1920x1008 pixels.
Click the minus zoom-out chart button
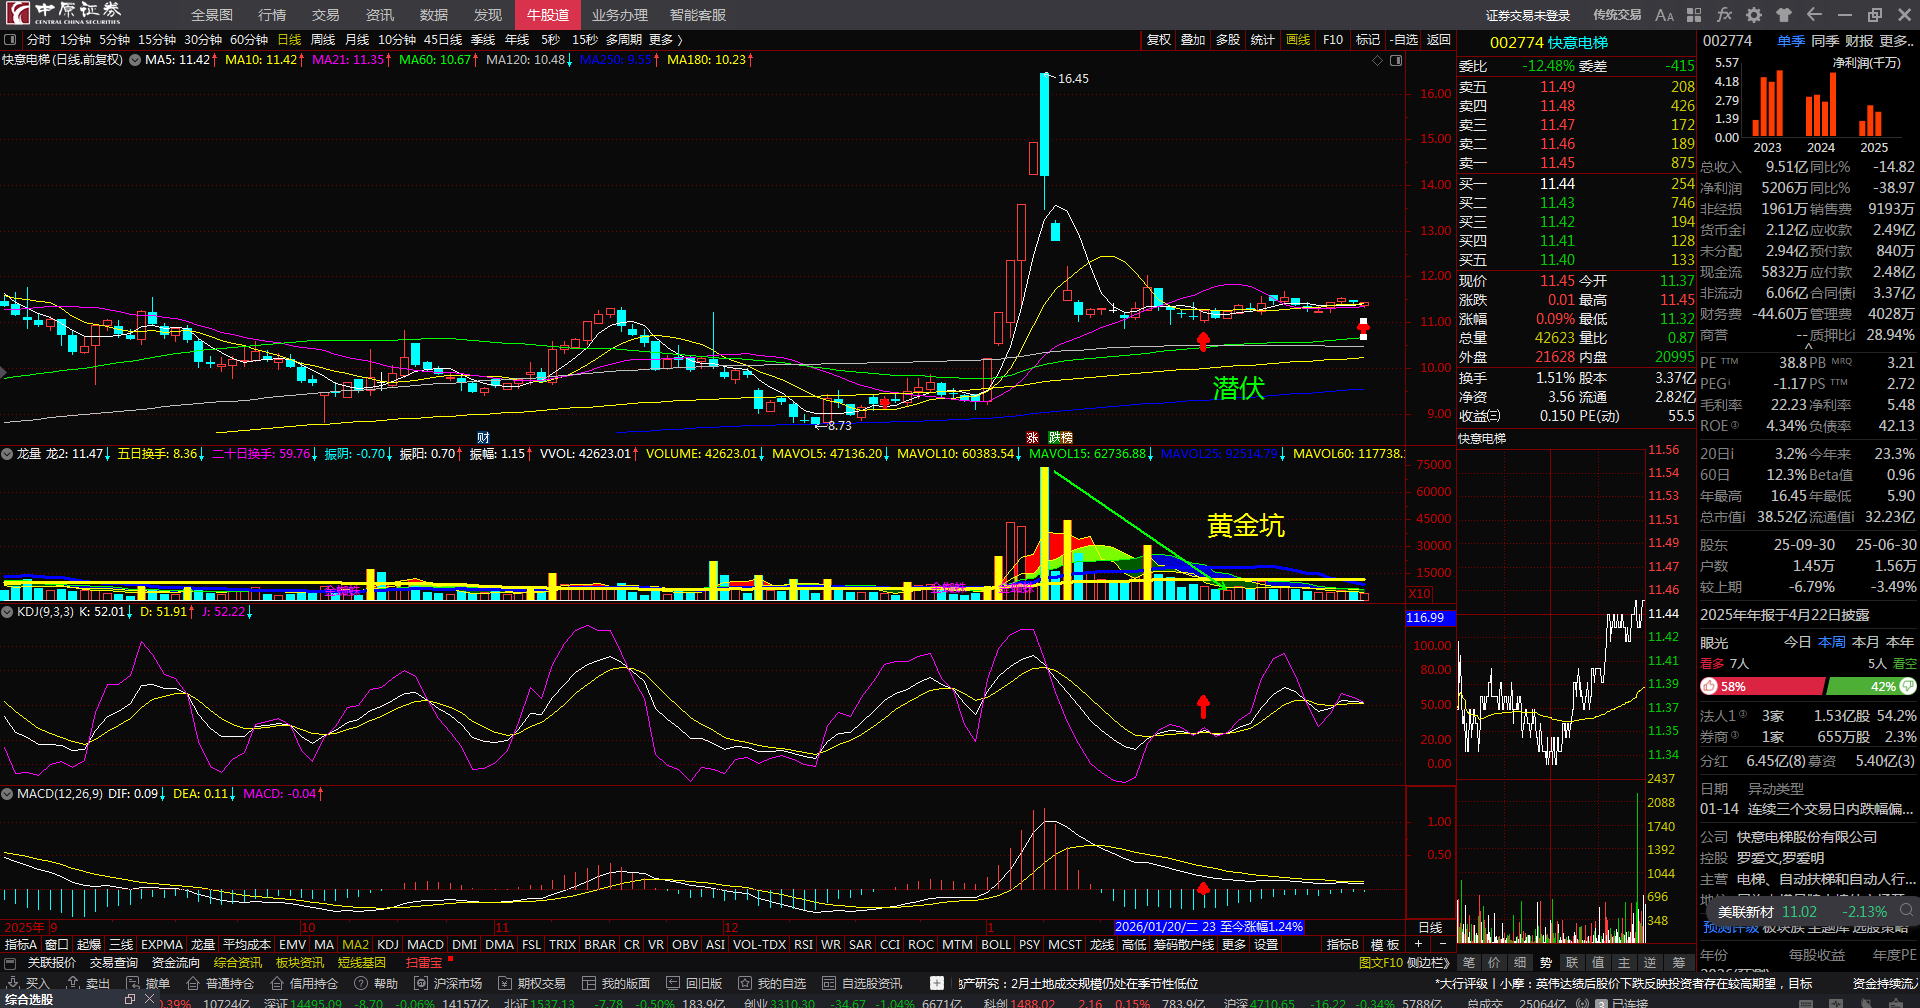[1442, 944]
